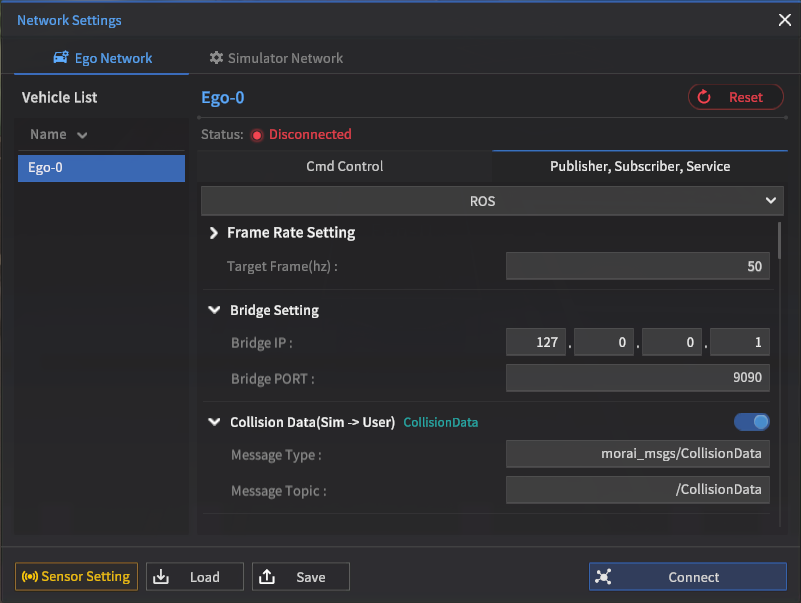801x603 pixels.
Task: Close the Network Settings dialog
Action: 784,20
